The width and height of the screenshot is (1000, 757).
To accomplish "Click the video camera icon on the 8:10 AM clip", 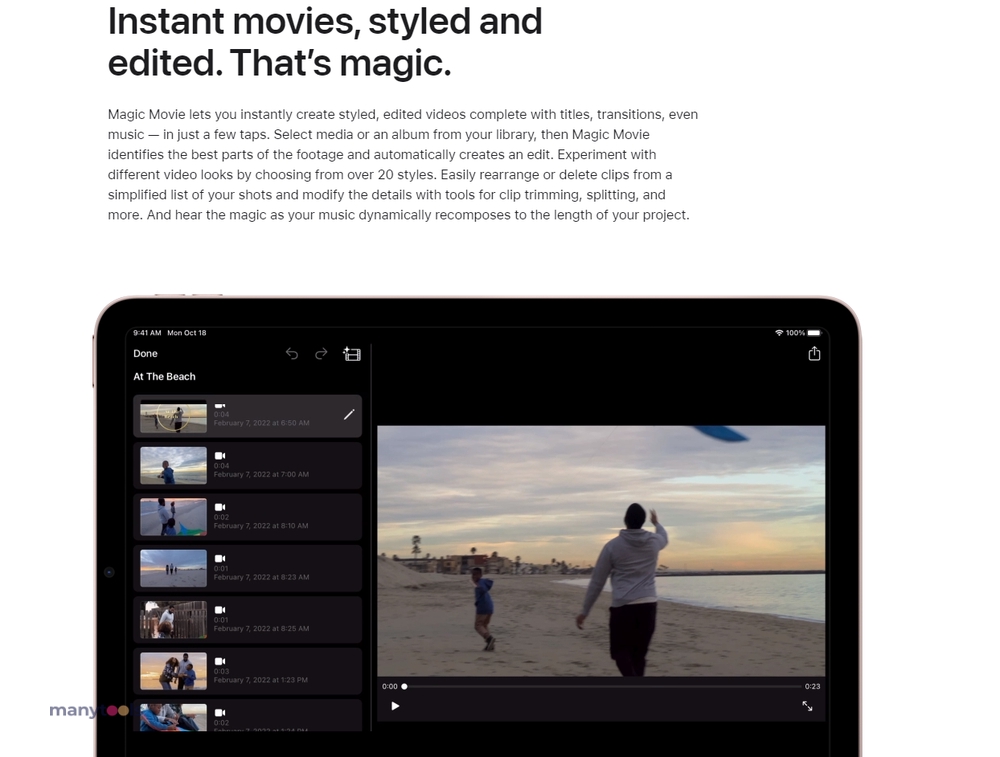I will click(x=220, y=507).
